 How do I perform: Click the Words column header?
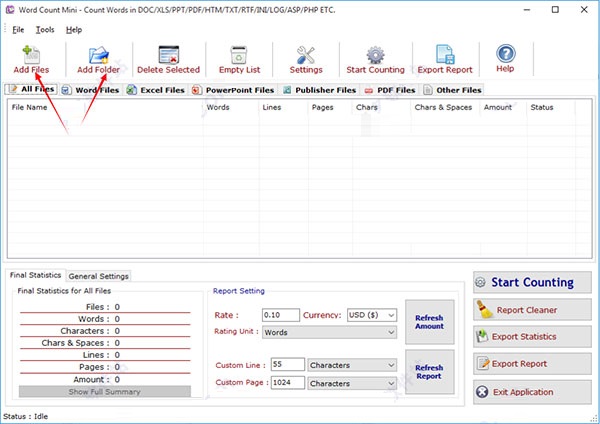pos(218,107)
